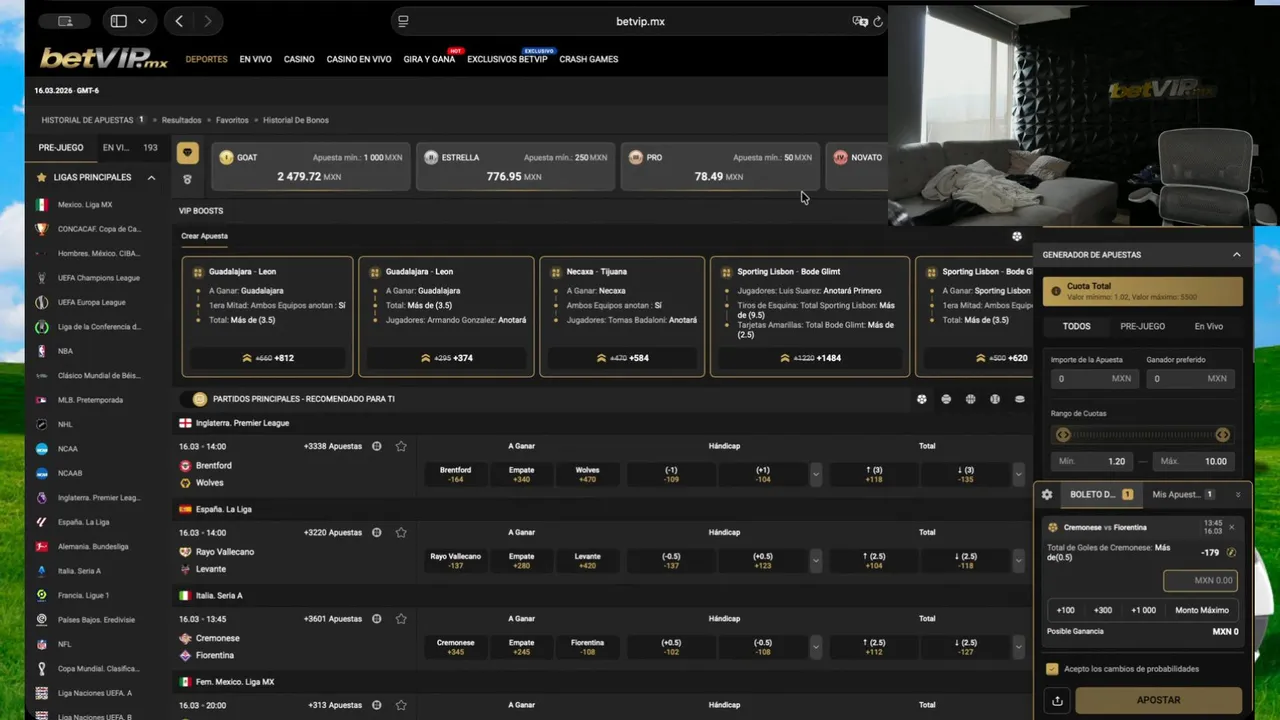Click the bet slip MXN 0.00 stake field
This screenshot has height=720, width=1280.
click(x=1200, y=580)
